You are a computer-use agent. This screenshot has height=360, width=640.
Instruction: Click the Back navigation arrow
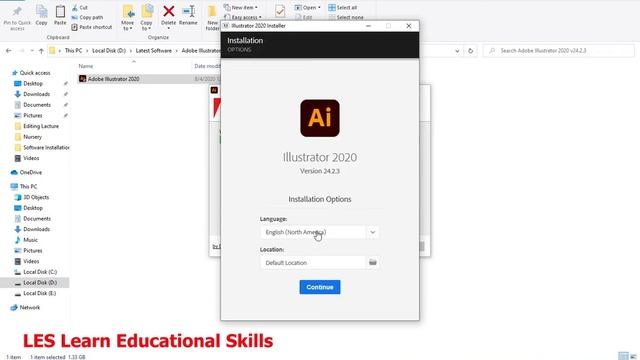(9, 51)
